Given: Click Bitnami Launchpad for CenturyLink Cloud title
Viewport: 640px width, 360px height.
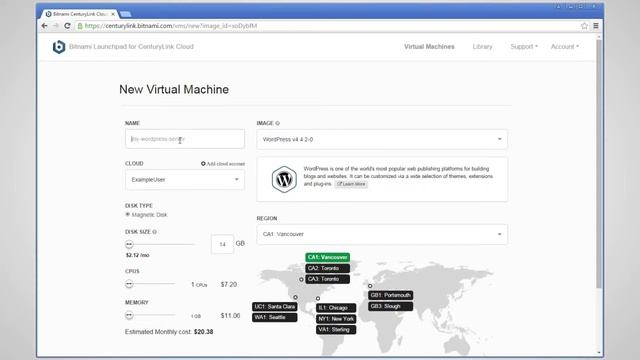Looking at the screenshot, I should (x=131, y=47).
